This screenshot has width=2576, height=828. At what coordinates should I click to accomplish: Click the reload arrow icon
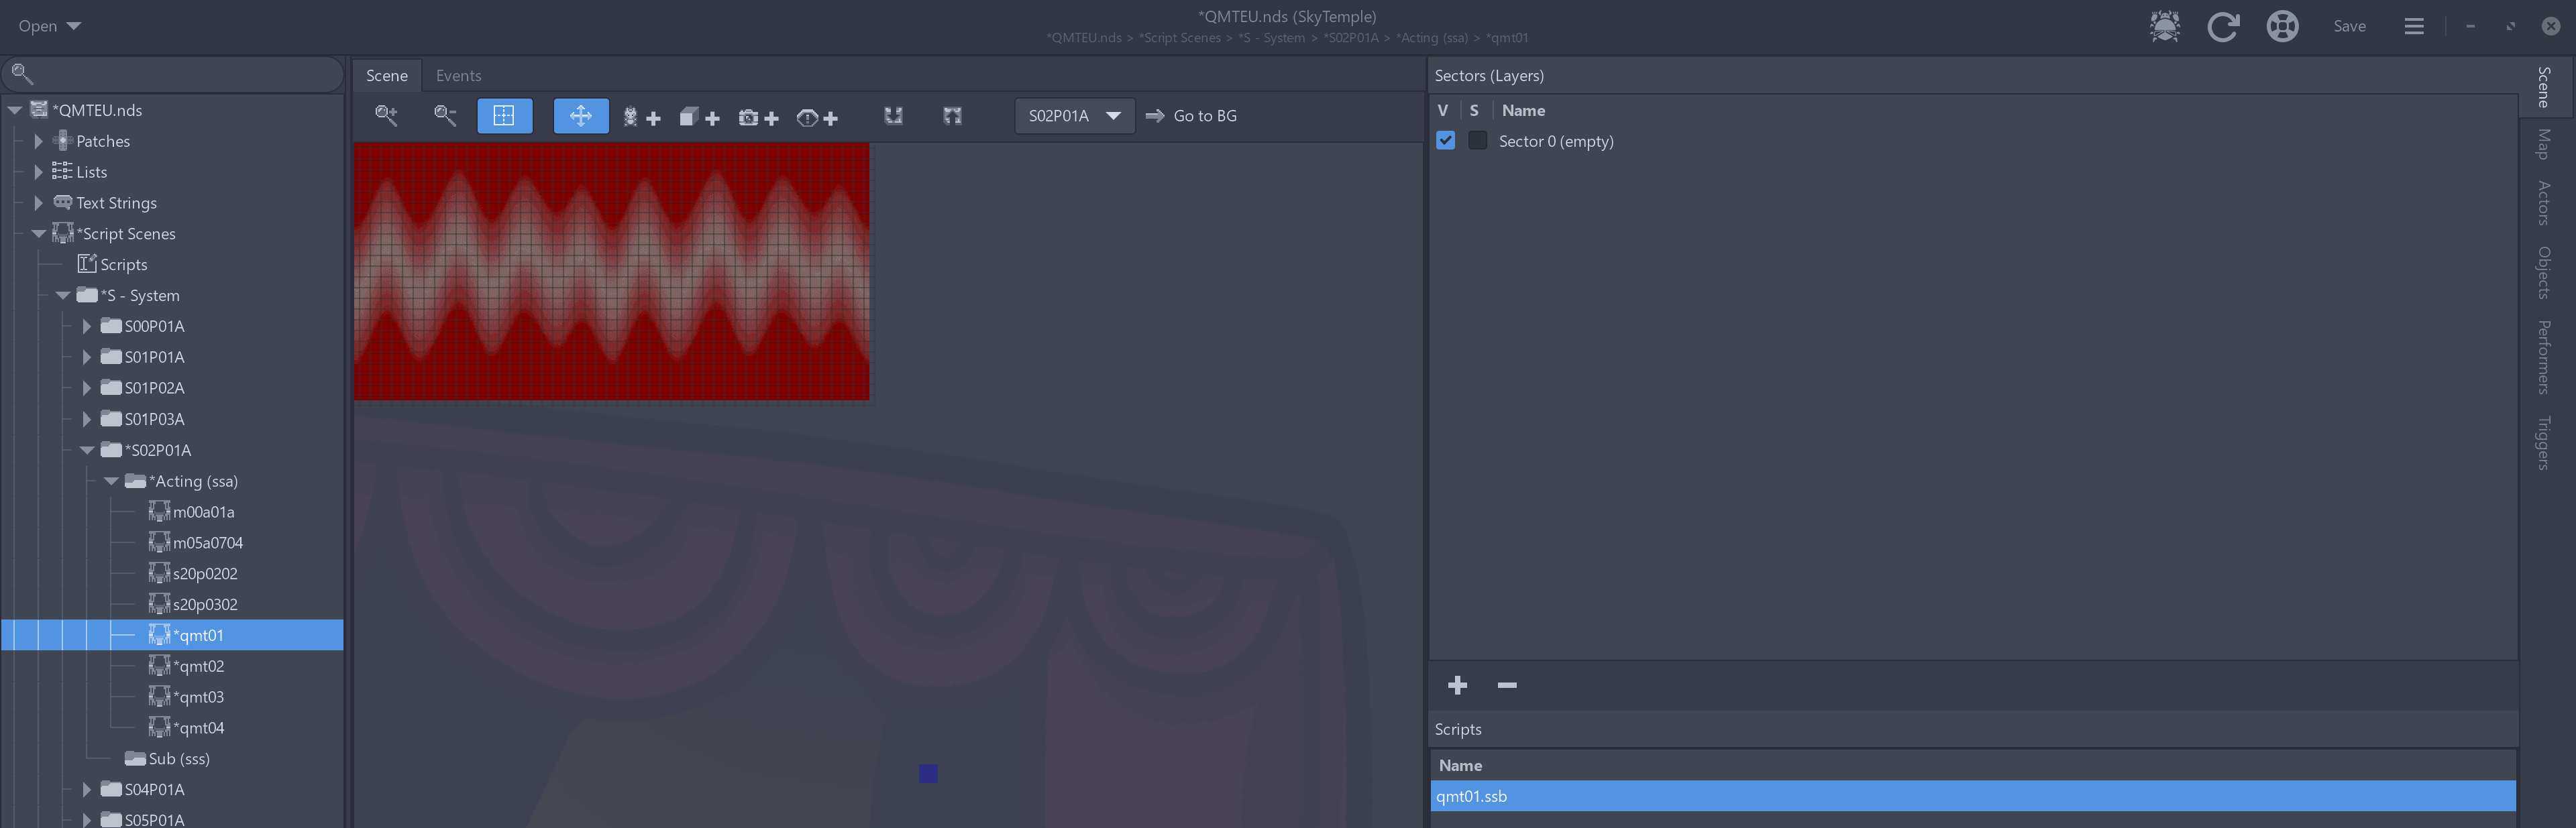[x=2222, y=26]
